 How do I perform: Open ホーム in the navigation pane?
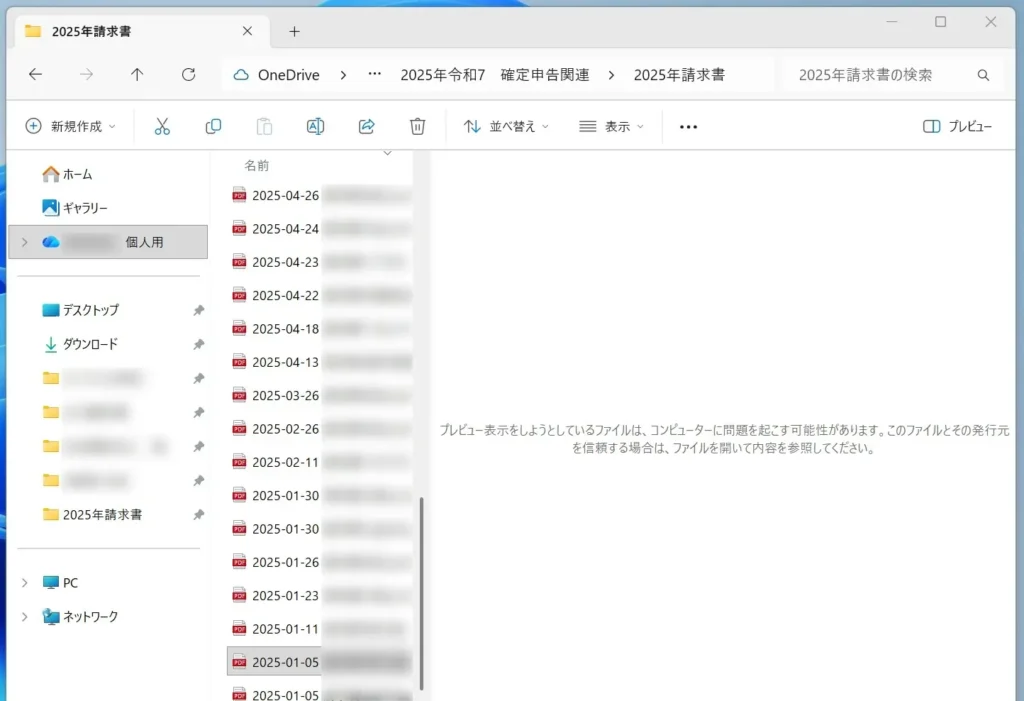click(77, 174)
